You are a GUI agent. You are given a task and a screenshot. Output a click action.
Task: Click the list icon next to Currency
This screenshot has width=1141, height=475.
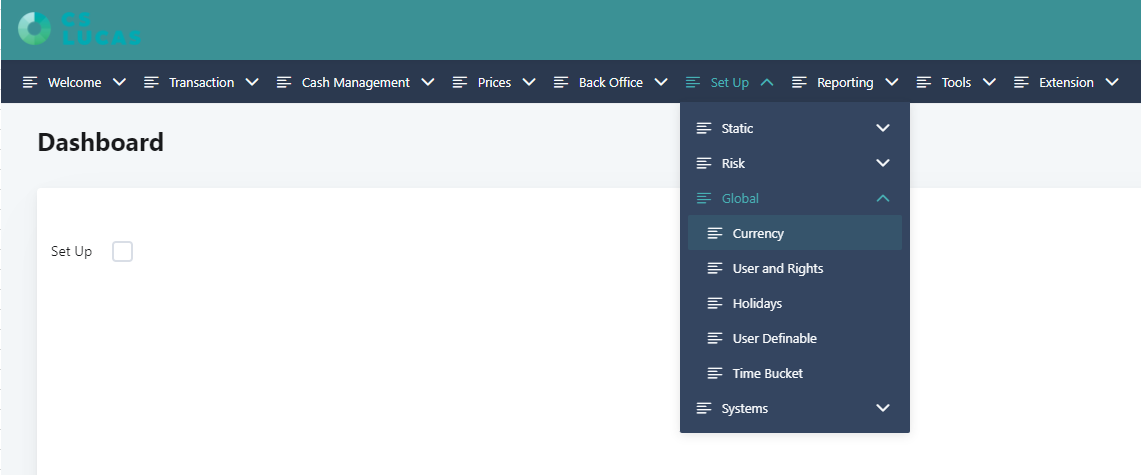(x=715, y=234)
